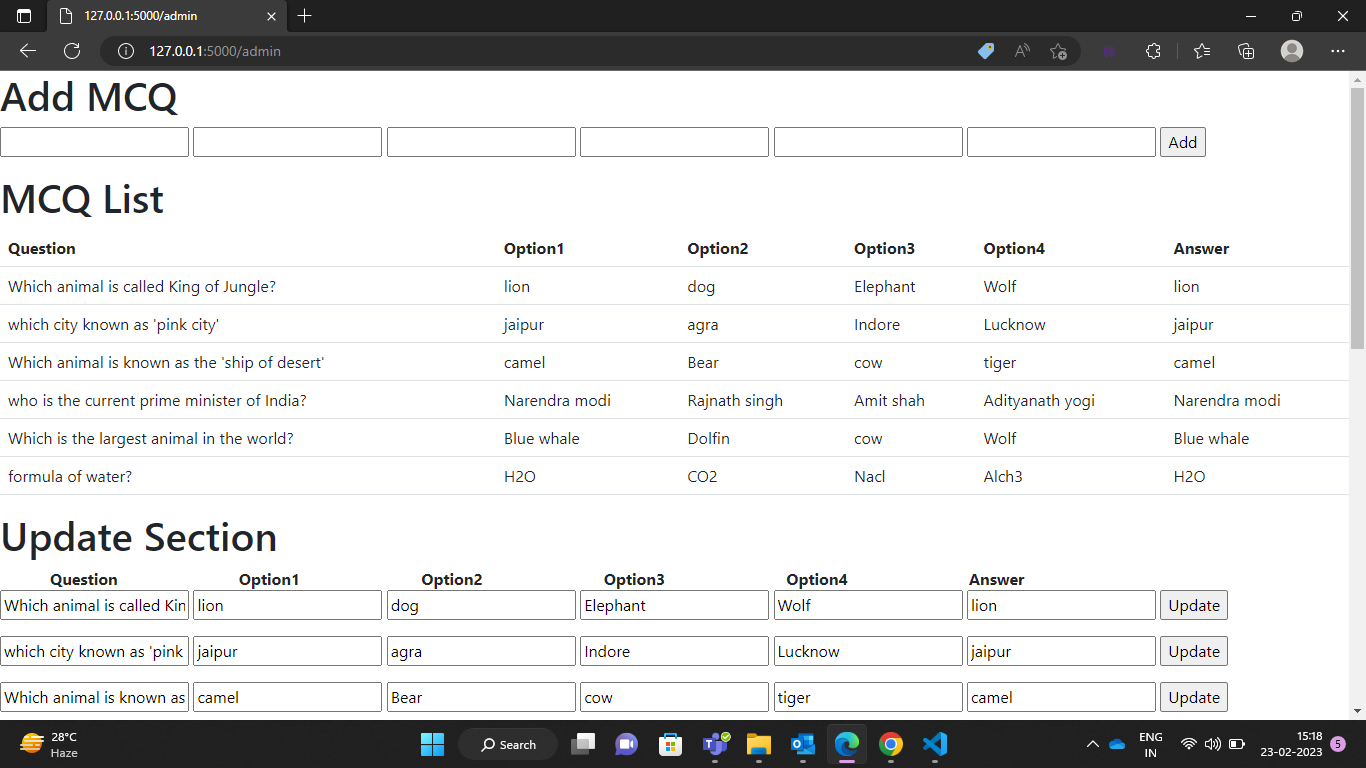The height and width of the screenshot is (768, 1366).
Task: Open the Collections icon
Action: [1246, 51]
